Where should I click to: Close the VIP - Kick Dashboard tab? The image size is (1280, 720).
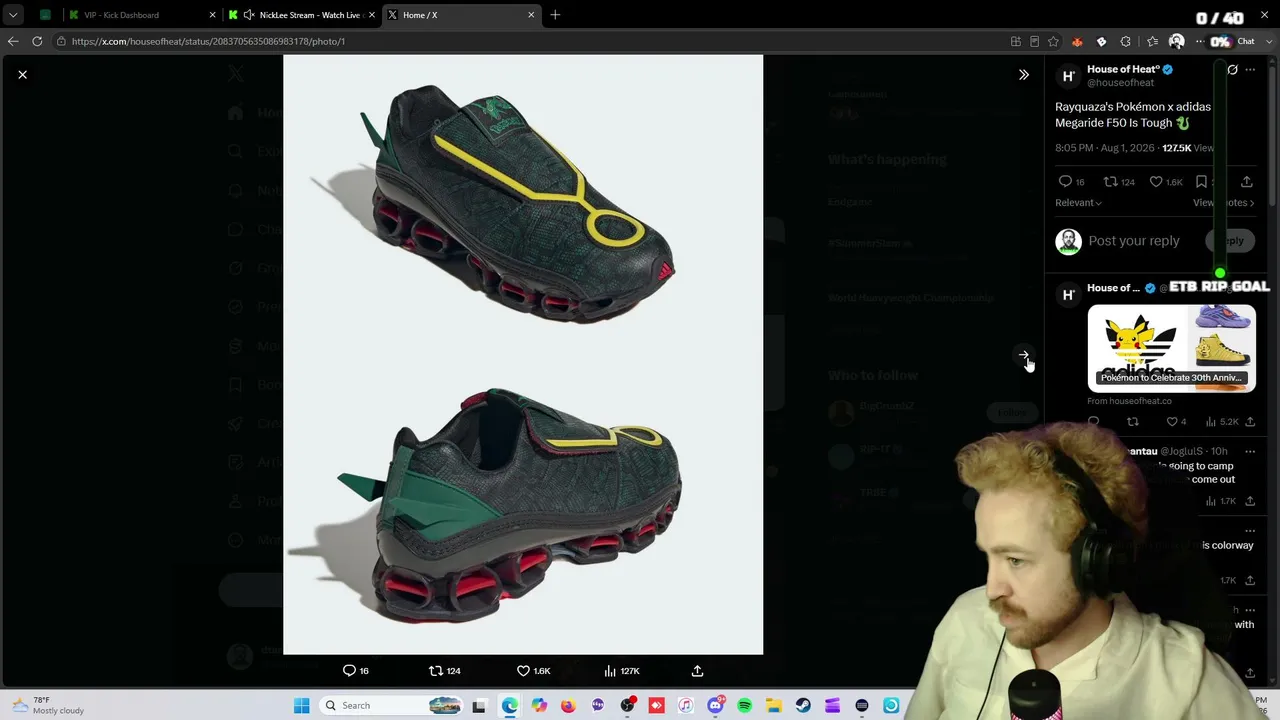[x=212, y=15]
